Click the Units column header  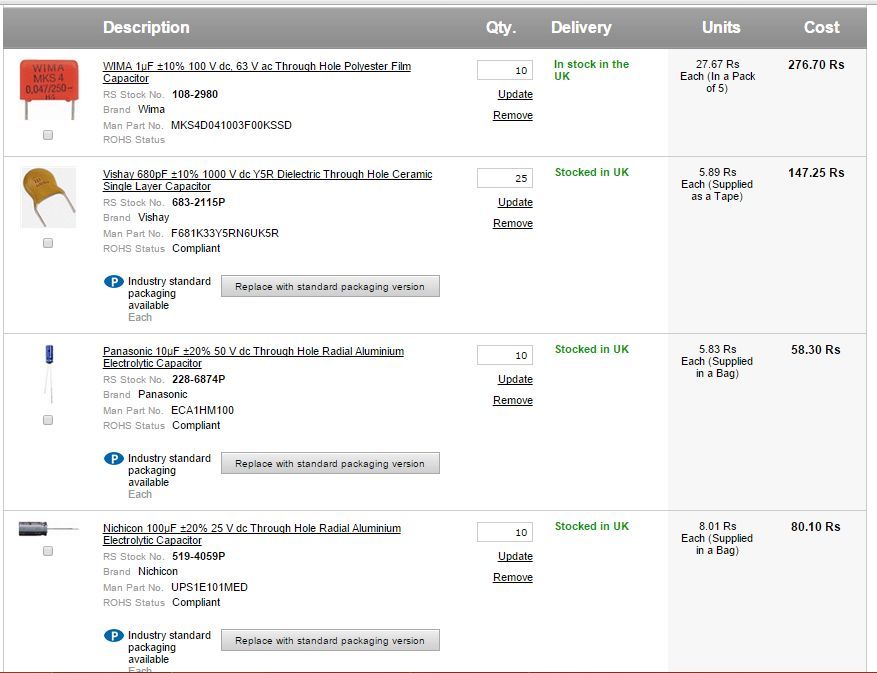coord(721,27)
